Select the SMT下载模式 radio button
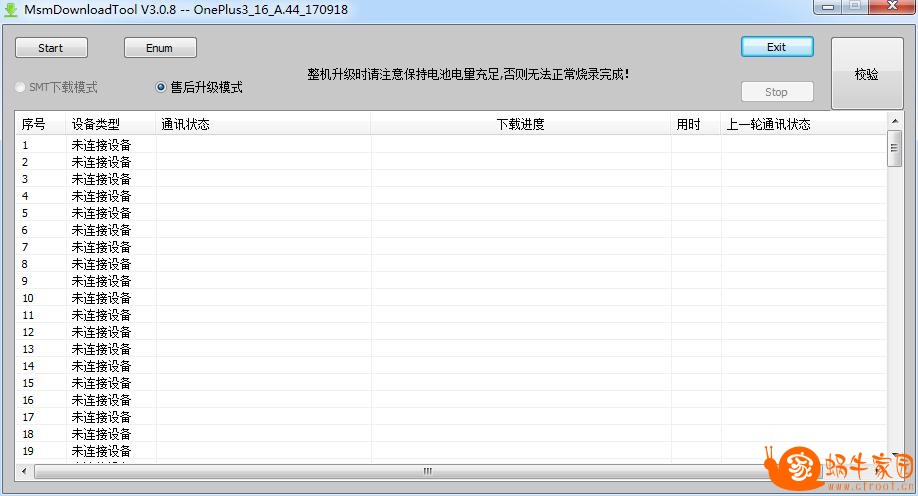Viewport: 918px width, 496px height. [21, 87]
